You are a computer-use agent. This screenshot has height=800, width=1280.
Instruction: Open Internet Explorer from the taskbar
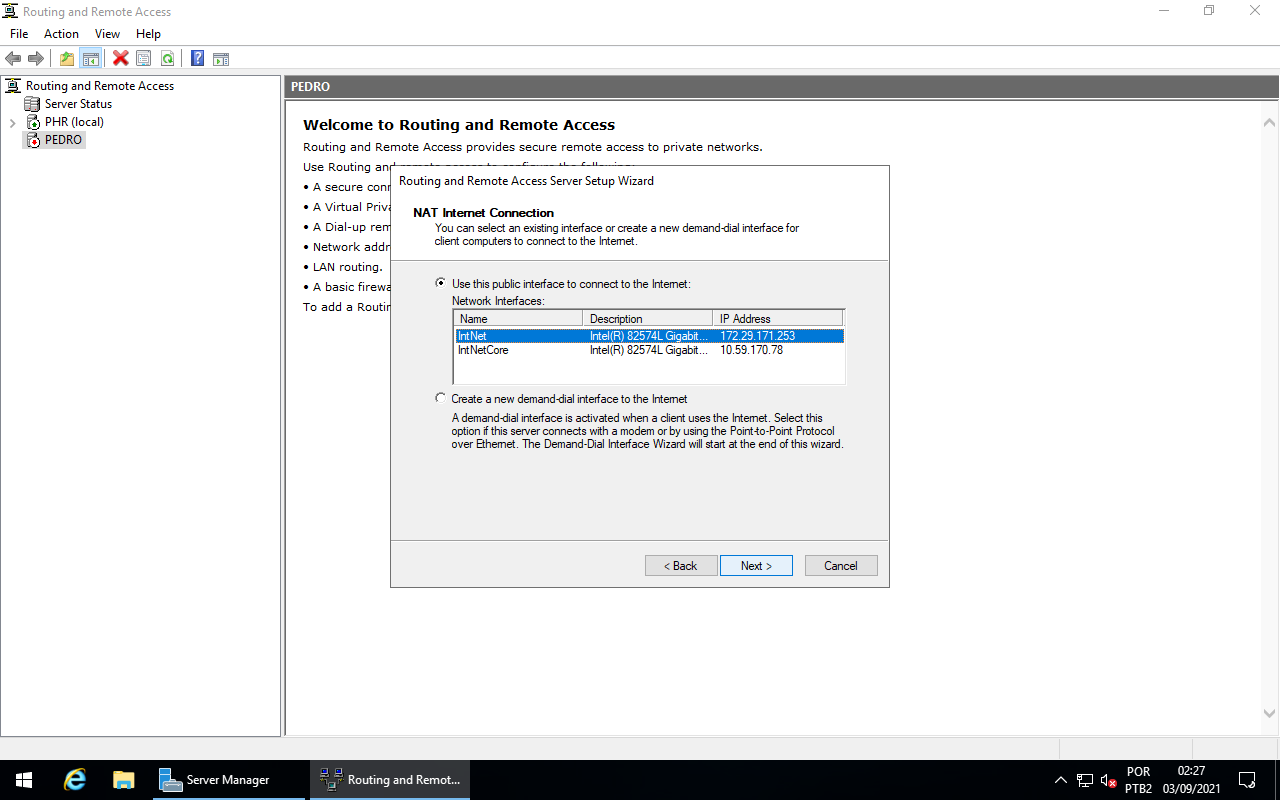(75, 780)
